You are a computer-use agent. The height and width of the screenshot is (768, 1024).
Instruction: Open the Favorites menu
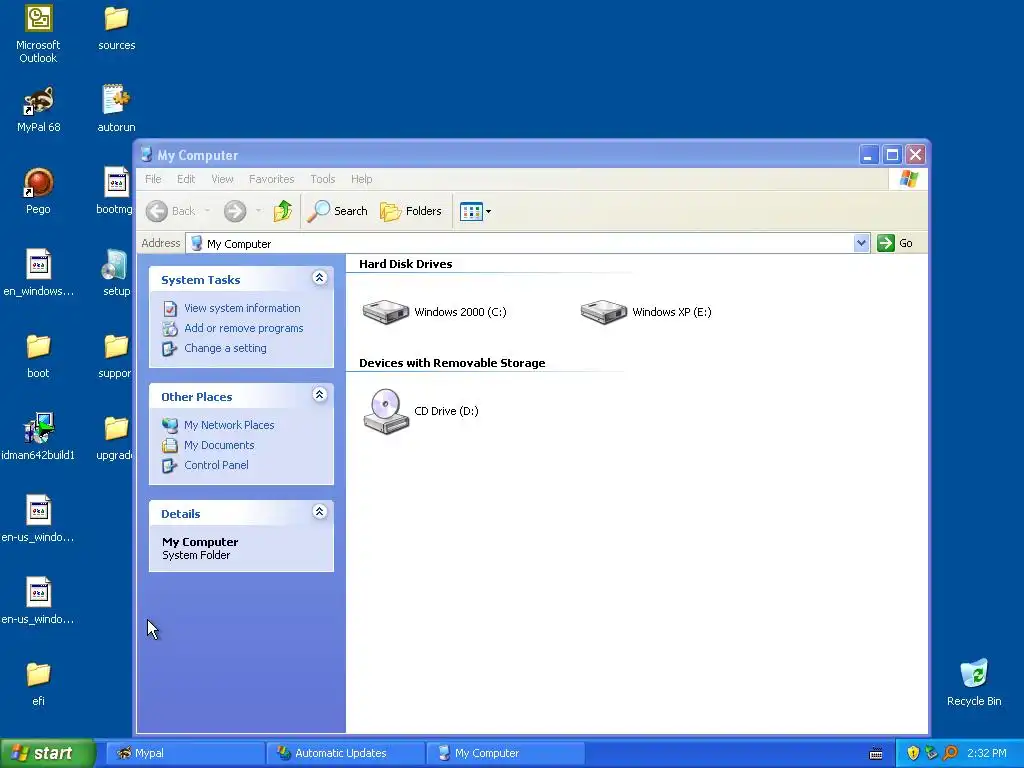(x=272, y=179)
